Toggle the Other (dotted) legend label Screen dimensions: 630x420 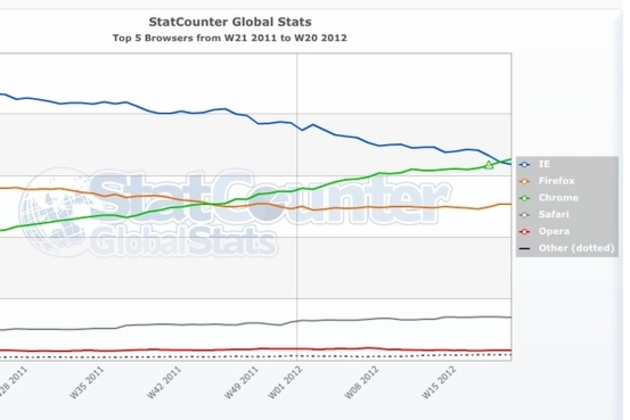point(576,247)
